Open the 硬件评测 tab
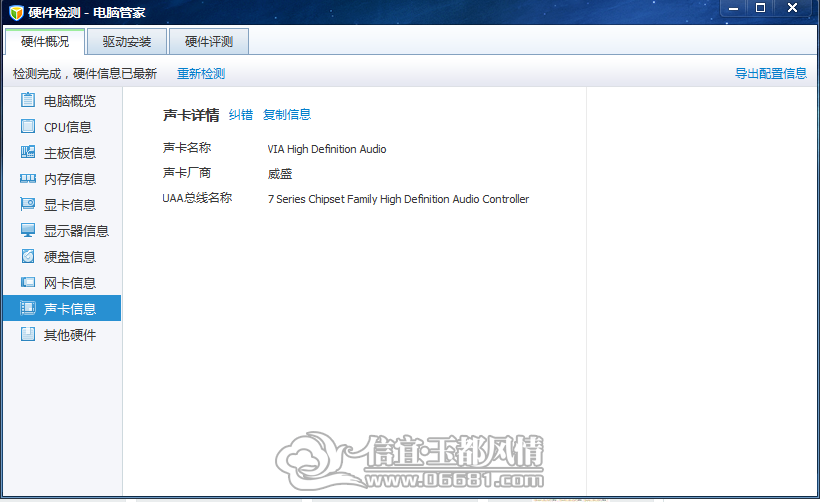The image size is (820, 502). (209, 41)
